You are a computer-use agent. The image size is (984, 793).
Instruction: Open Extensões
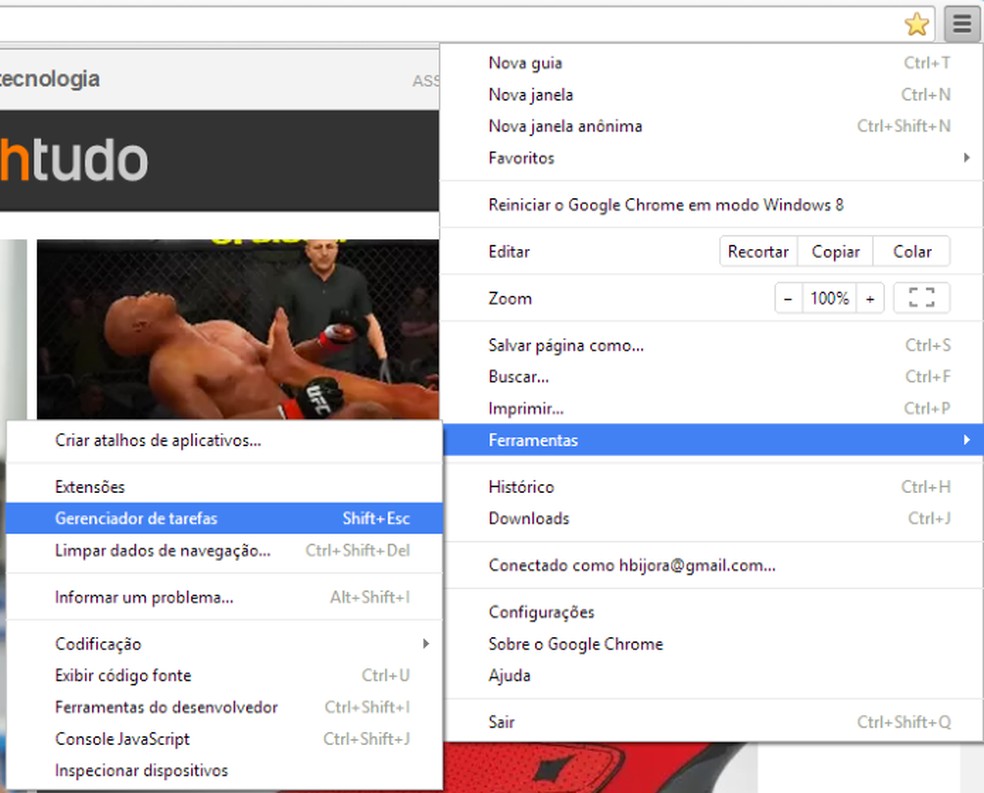tap(88, 486)
